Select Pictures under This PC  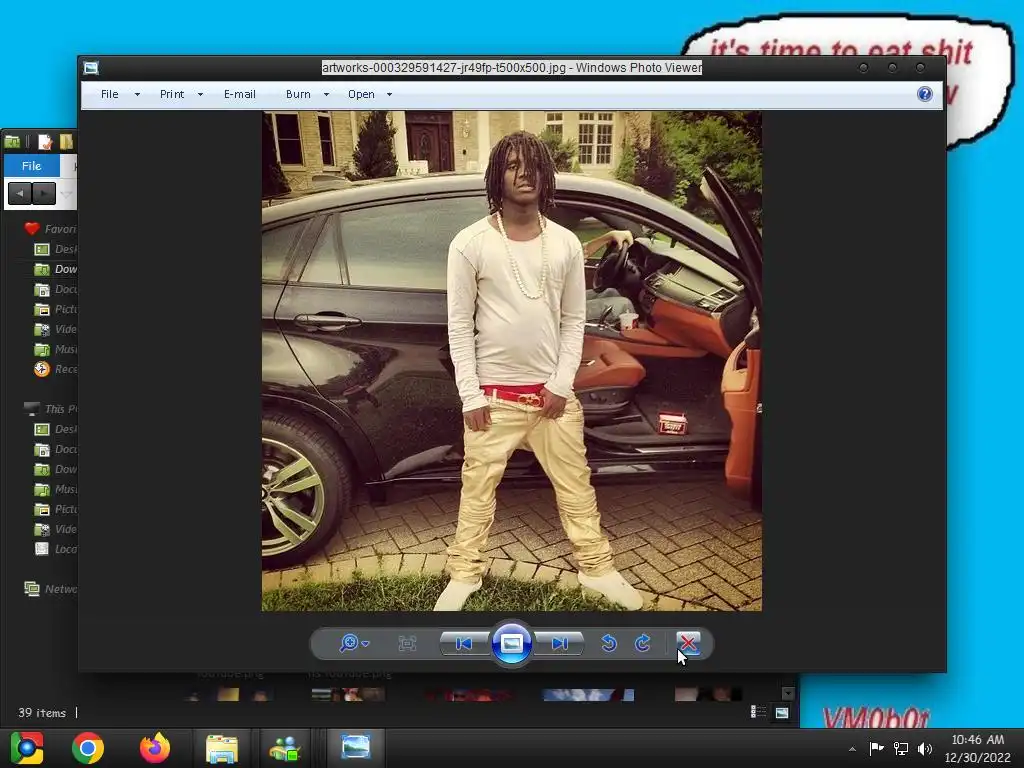pos(56,509)
